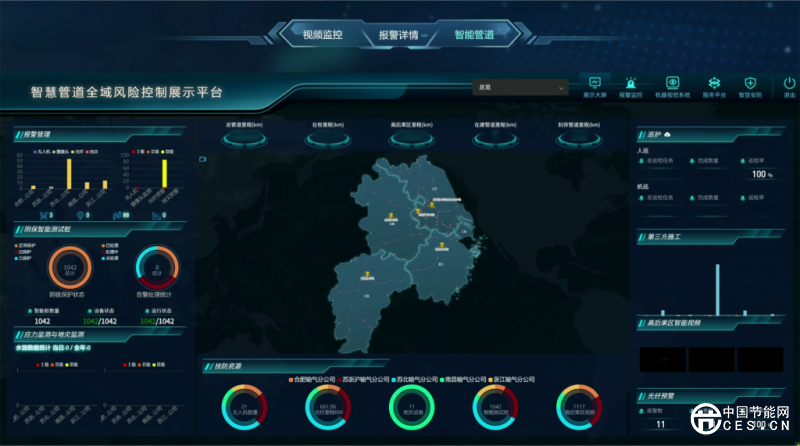Toggle 合肥输气分公司 legend item
This screenshot has width=800, height=446.
pyautogui.click(x=312, y=379)
